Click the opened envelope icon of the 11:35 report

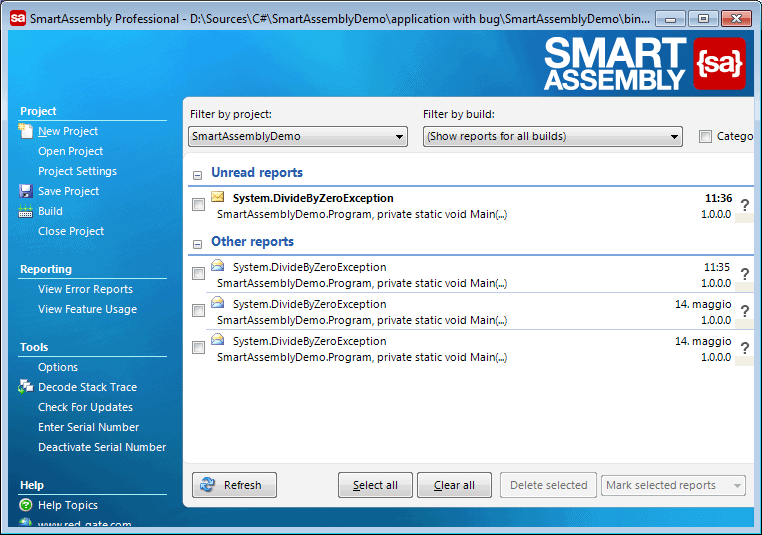pyautogui.click(x=218, y=265)
